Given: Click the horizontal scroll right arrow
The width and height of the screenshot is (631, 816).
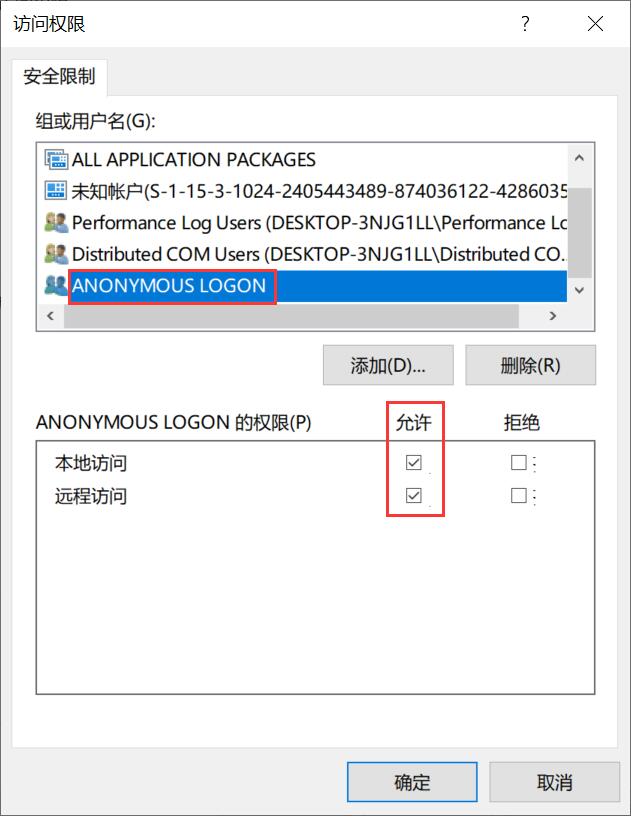Looking at the screenshot, I should (x=553, y=315).
